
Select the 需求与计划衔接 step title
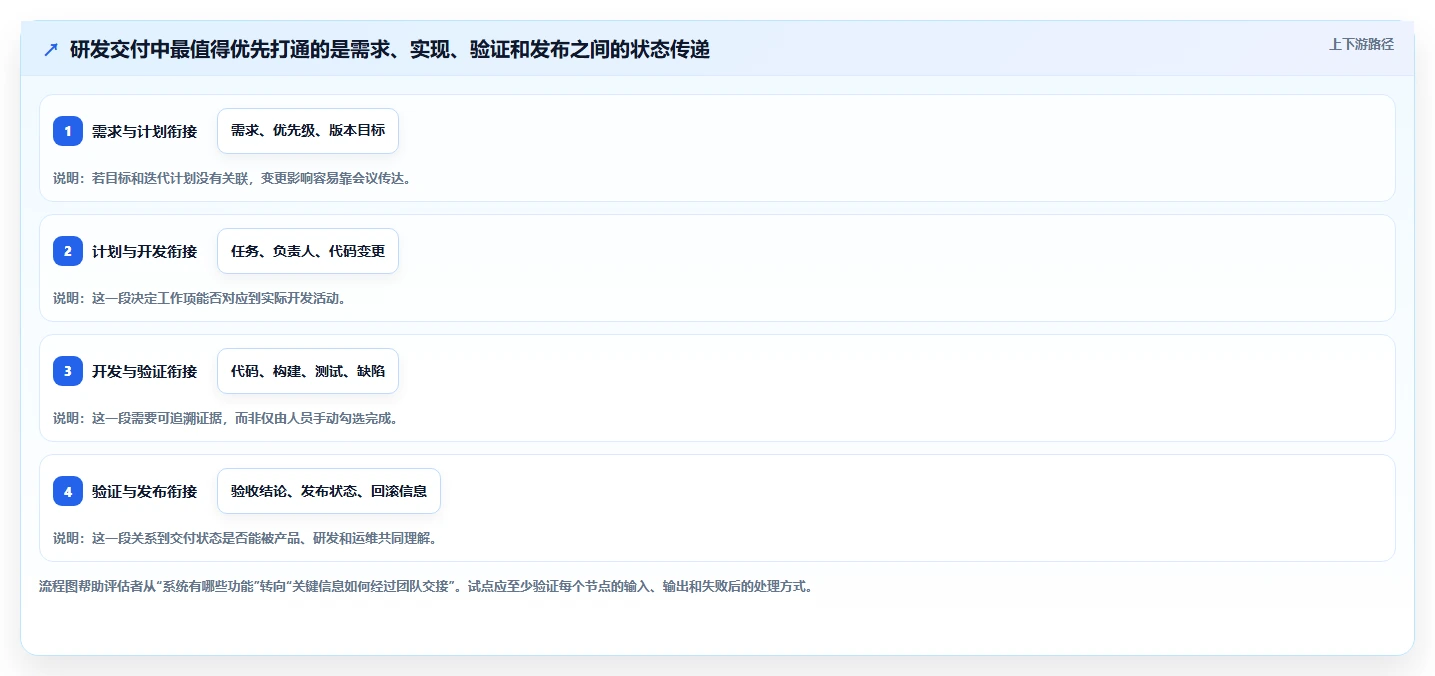[144, 131]
